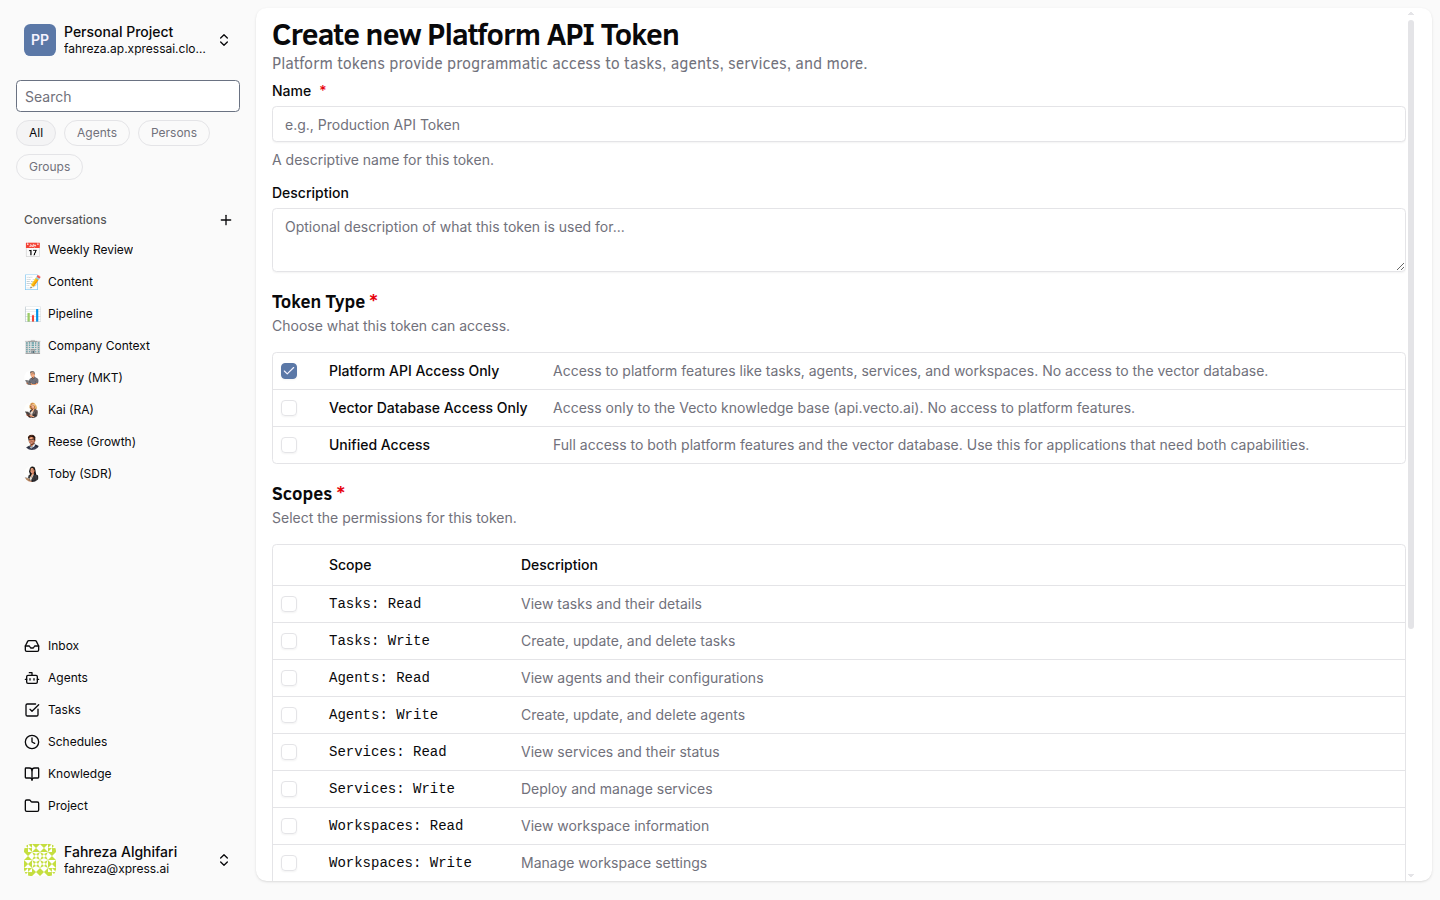Click the fahreza@xpress.ai email text

click(x=116, y=869)
